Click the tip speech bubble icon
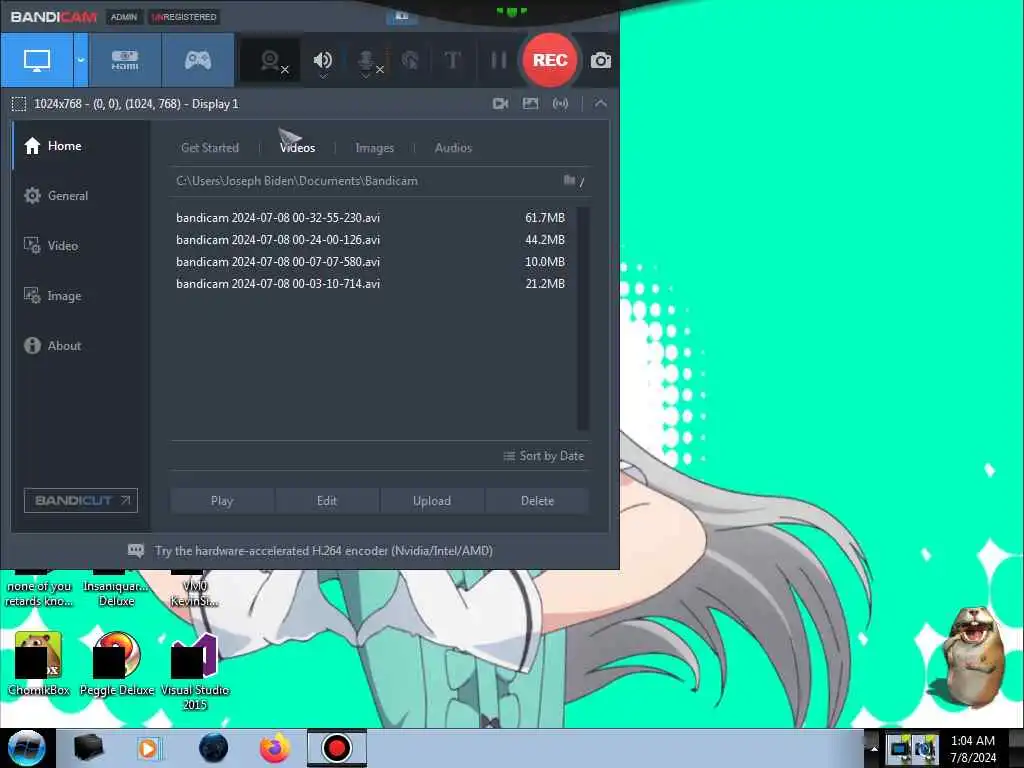1024x768 pixels. pos(136,551)
